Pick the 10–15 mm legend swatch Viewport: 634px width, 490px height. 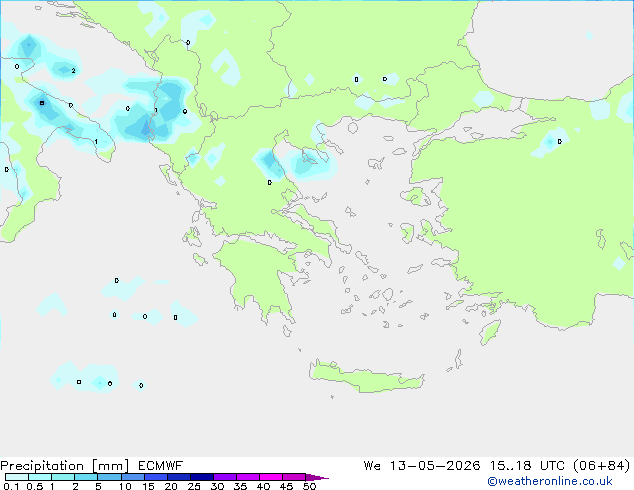point(132,477)
